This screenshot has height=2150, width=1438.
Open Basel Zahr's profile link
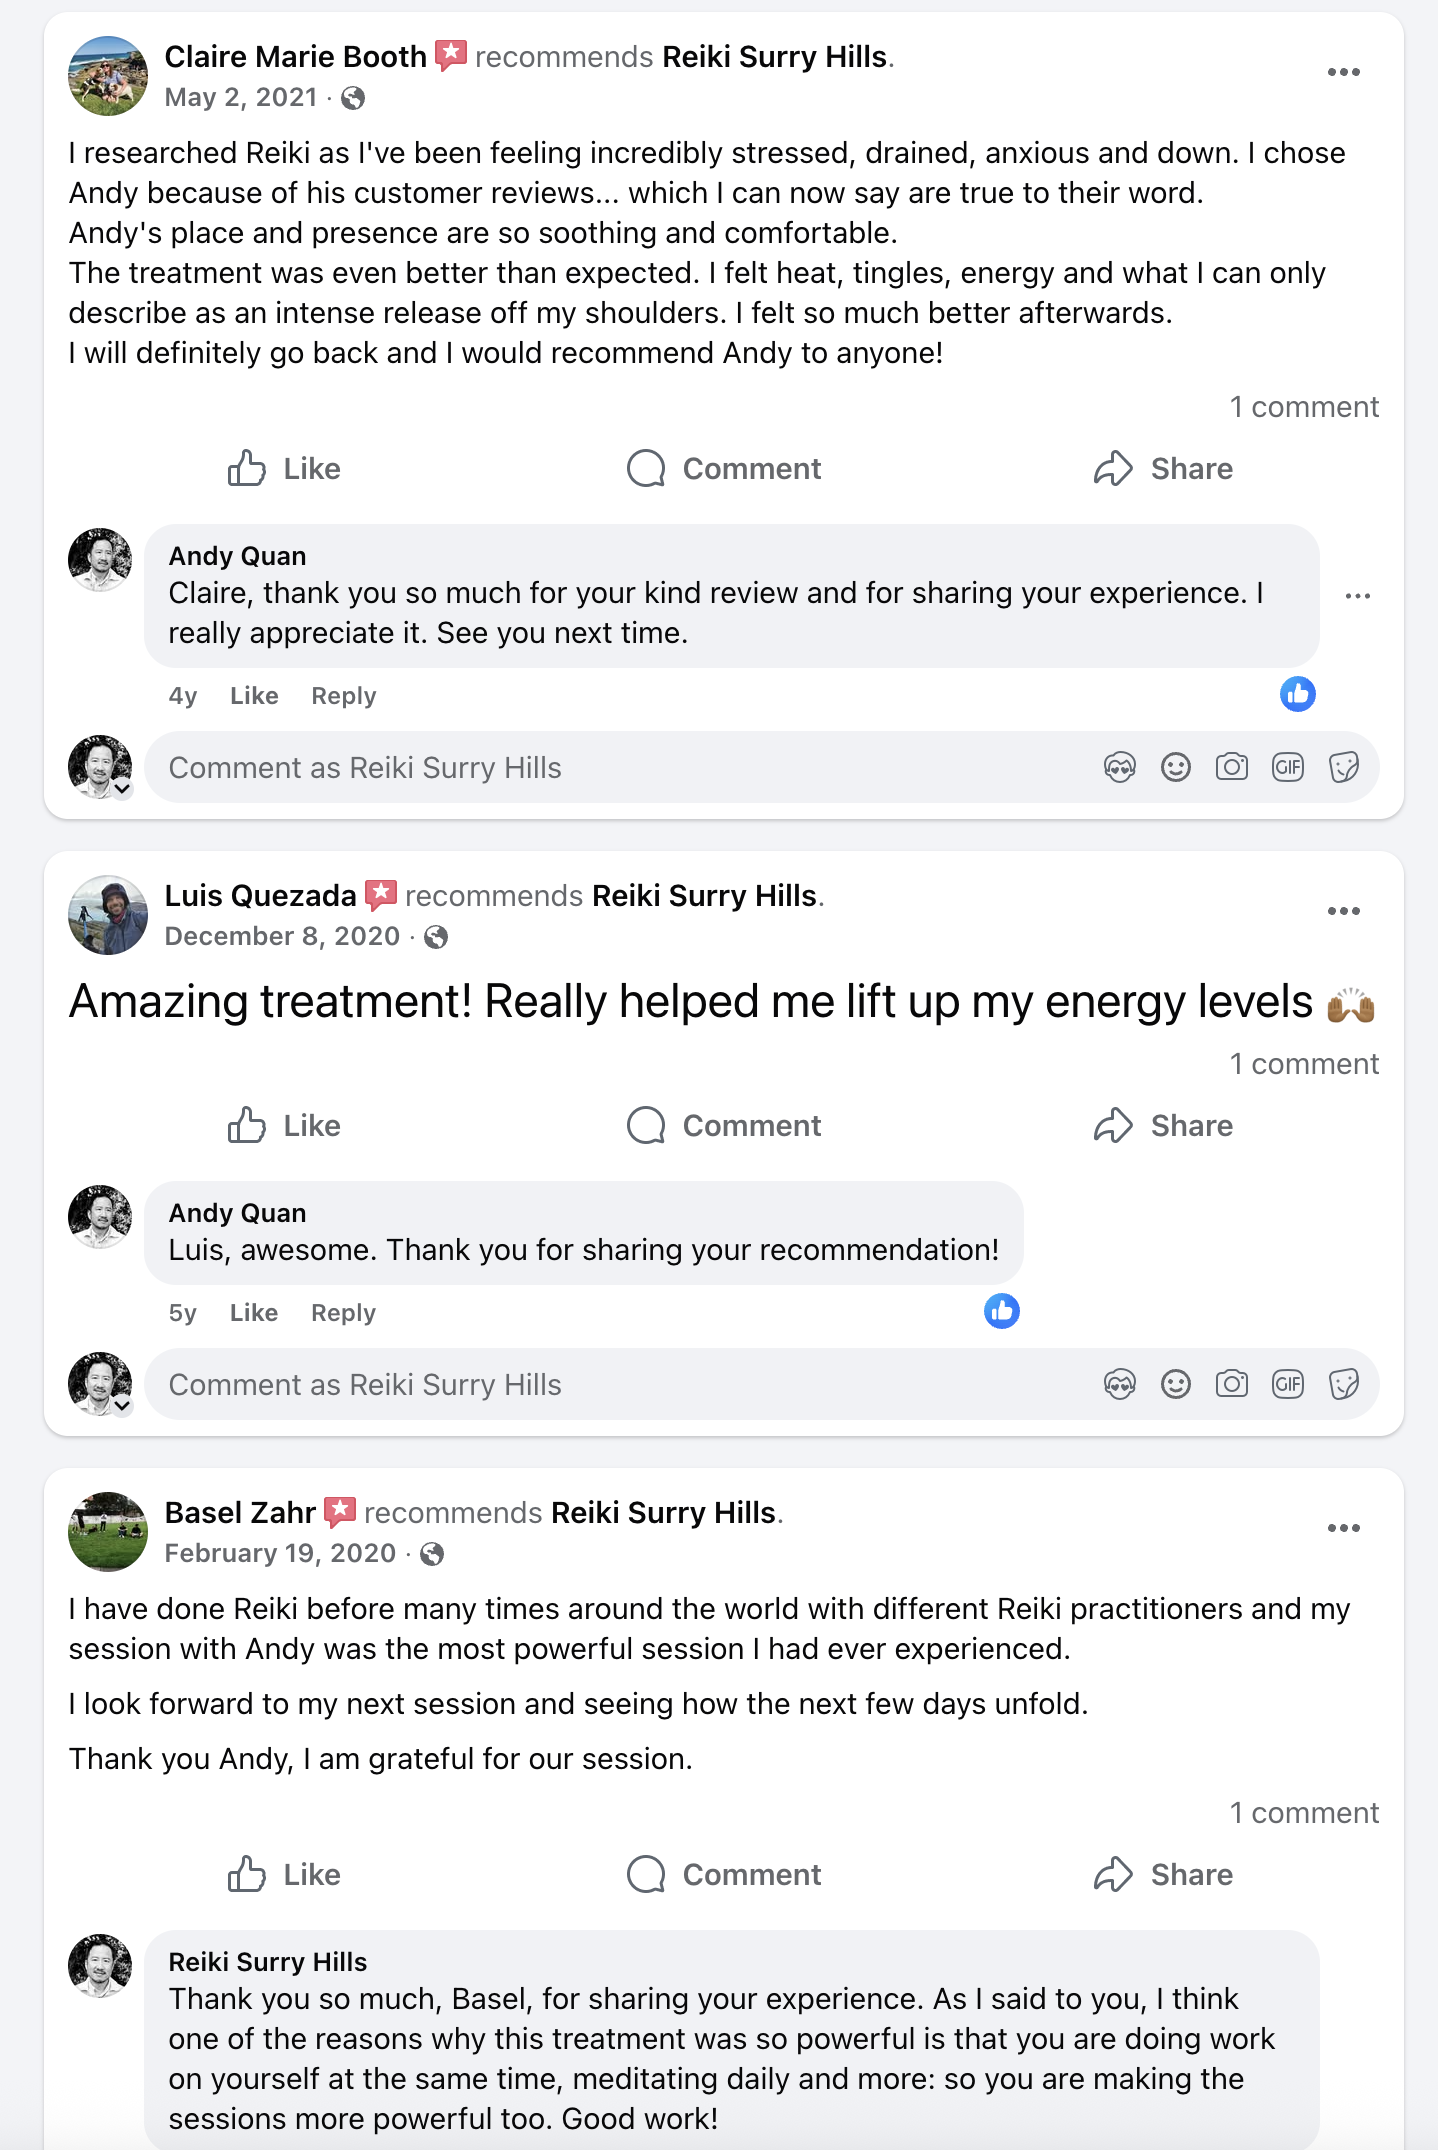pyautogui.click(x=240, y=1512)
